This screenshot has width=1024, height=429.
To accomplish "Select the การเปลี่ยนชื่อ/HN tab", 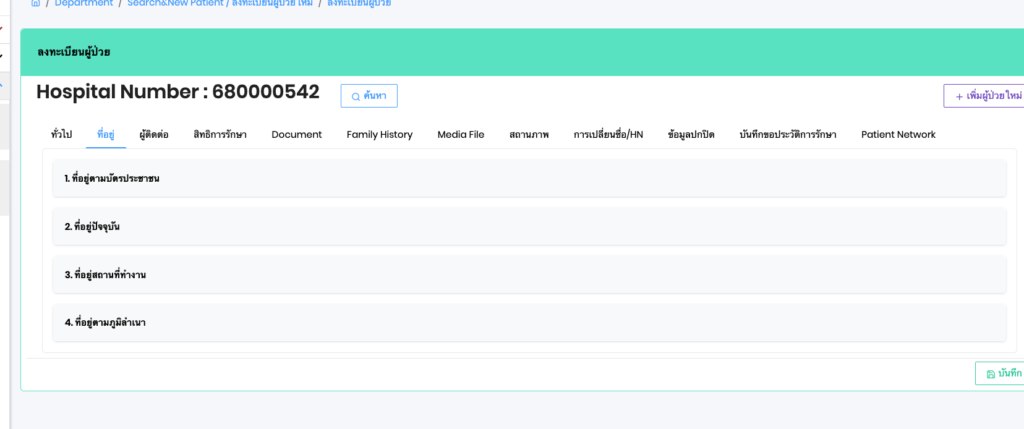I will [x=608, y=134].
